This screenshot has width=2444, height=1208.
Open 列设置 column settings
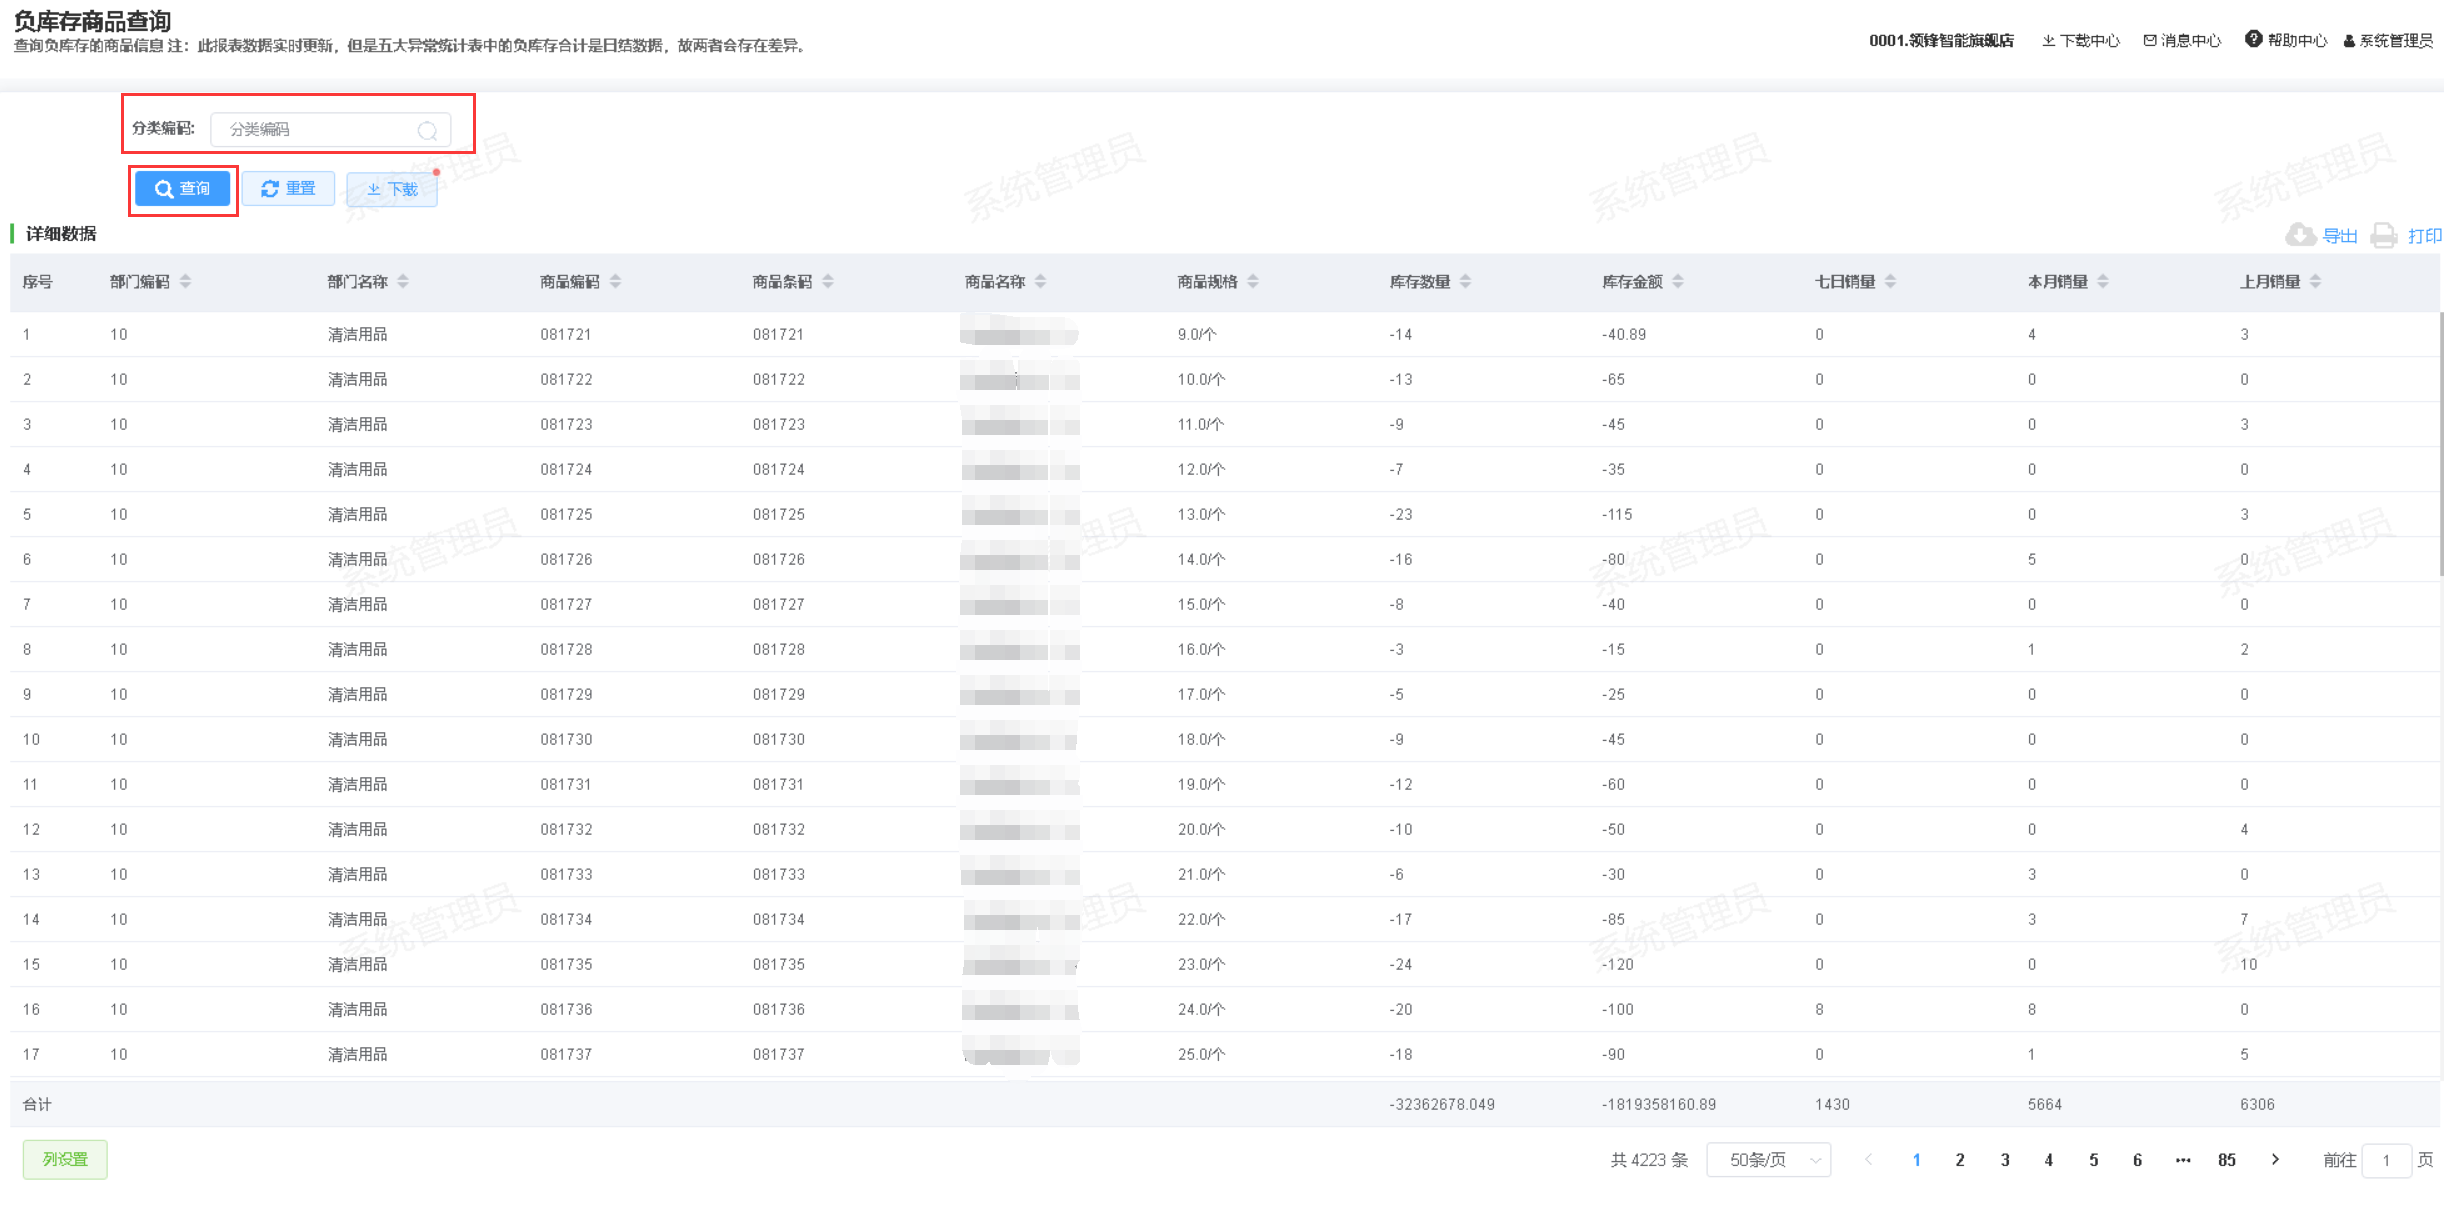click(65, 1160)
